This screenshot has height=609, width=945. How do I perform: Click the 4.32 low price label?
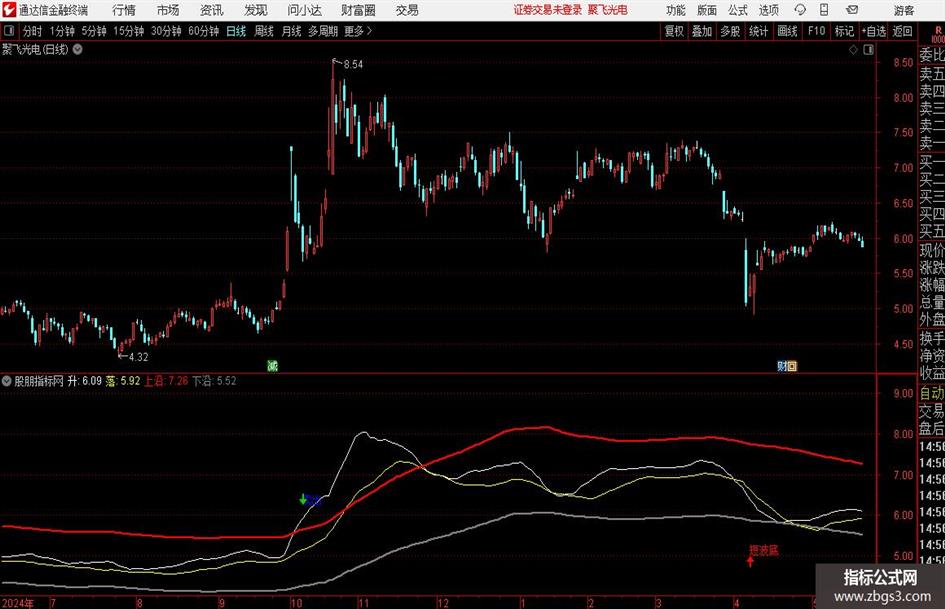coord(139,357)
